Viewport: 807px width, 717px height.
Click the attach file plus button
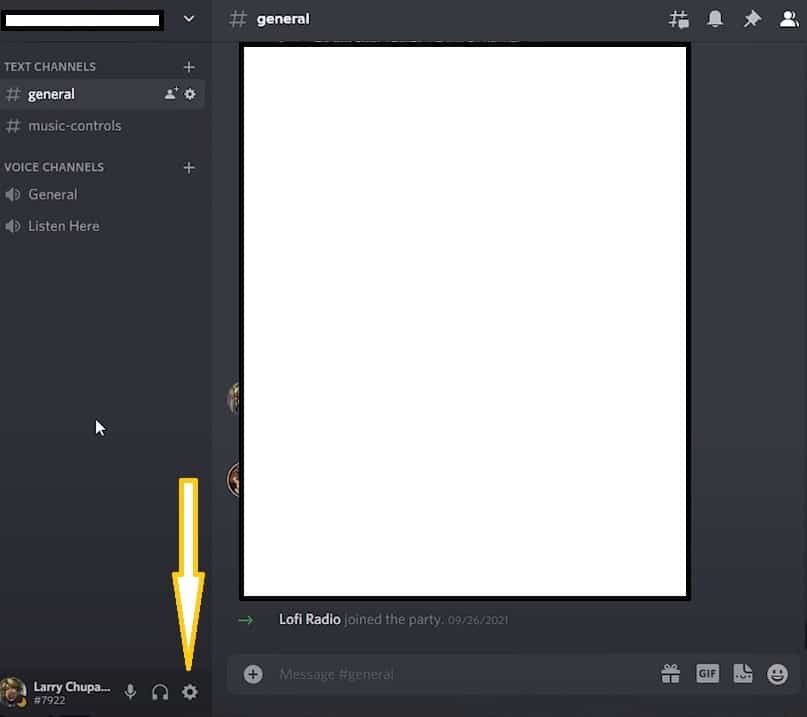[253, 674]
